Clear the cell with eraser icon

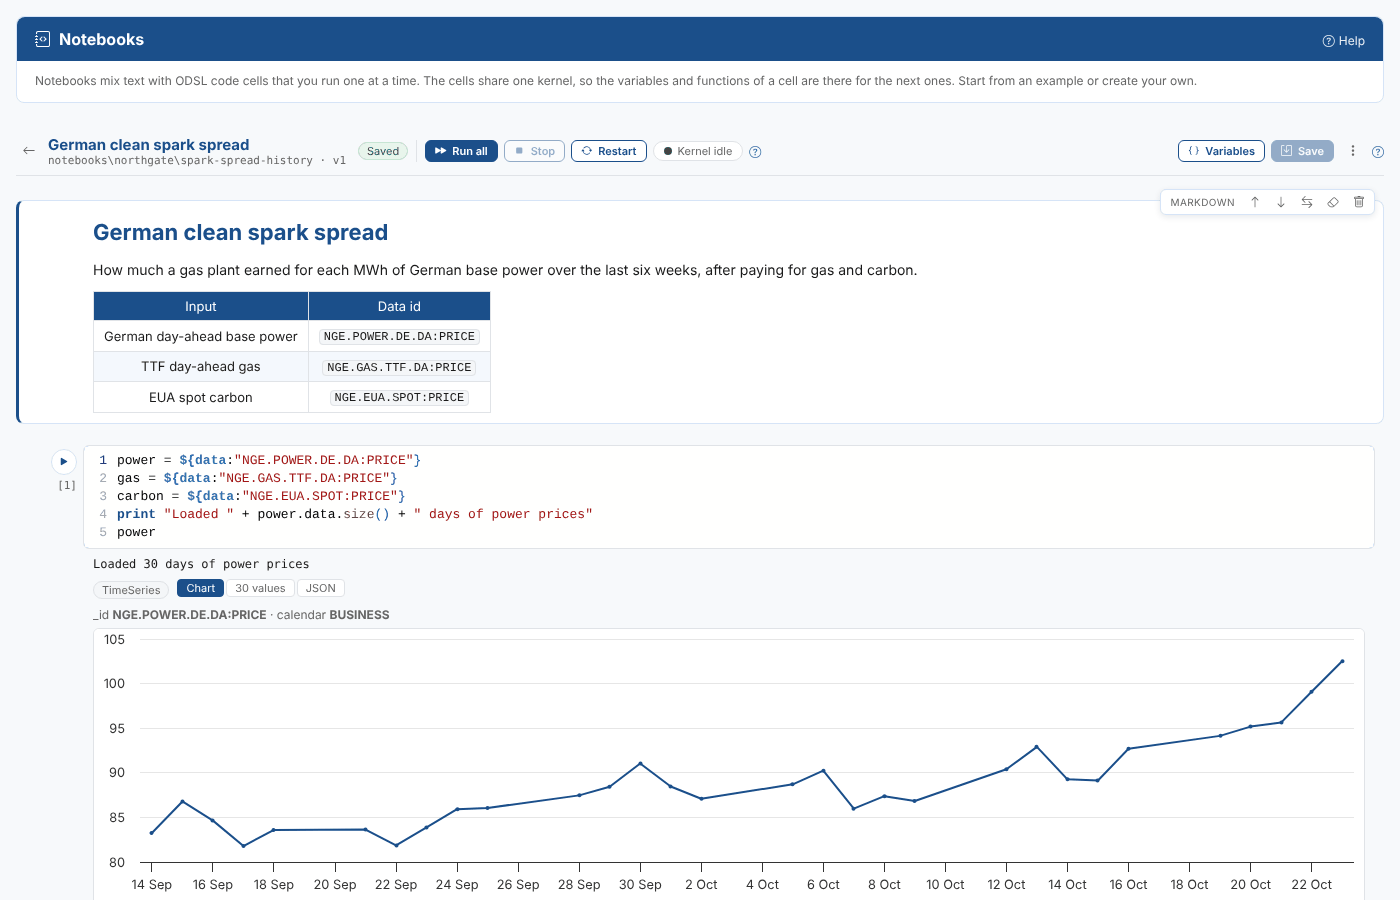click(1333, 202)
